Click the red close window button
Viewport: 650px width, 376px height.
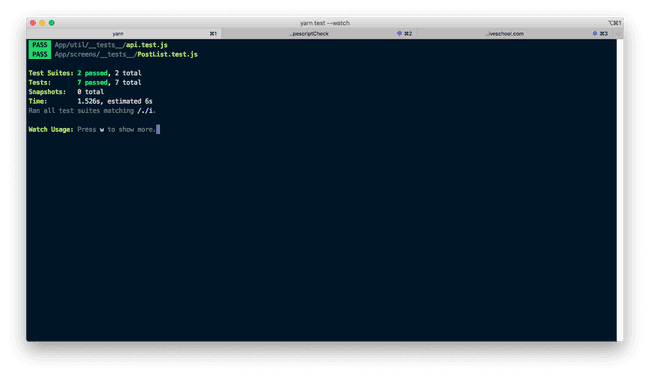pos(33,23)
